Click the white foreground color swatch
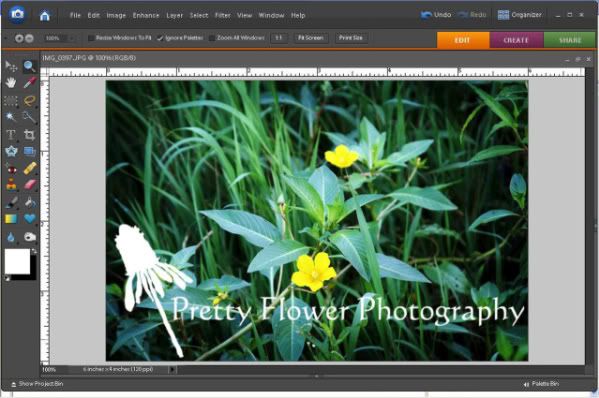 (17, 261)
